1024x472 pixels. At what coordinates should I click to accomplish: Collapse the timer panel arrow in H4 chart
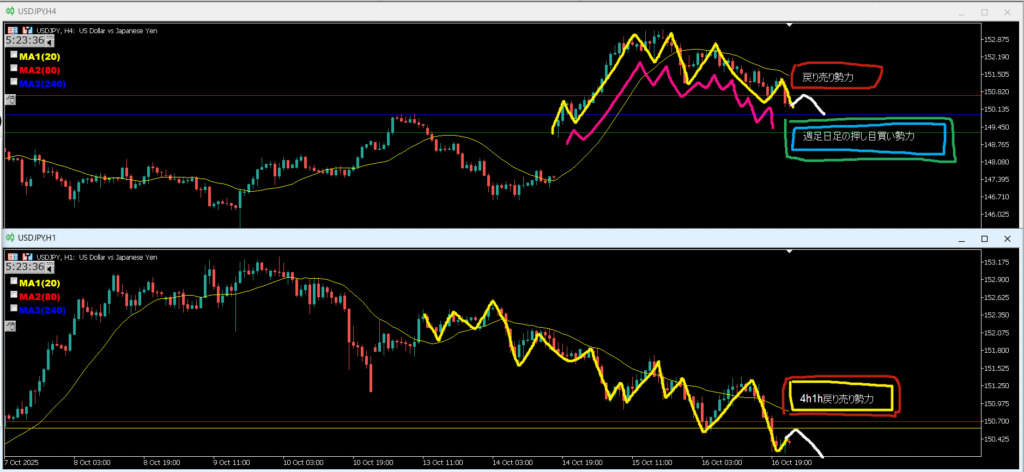pos(50,42)
